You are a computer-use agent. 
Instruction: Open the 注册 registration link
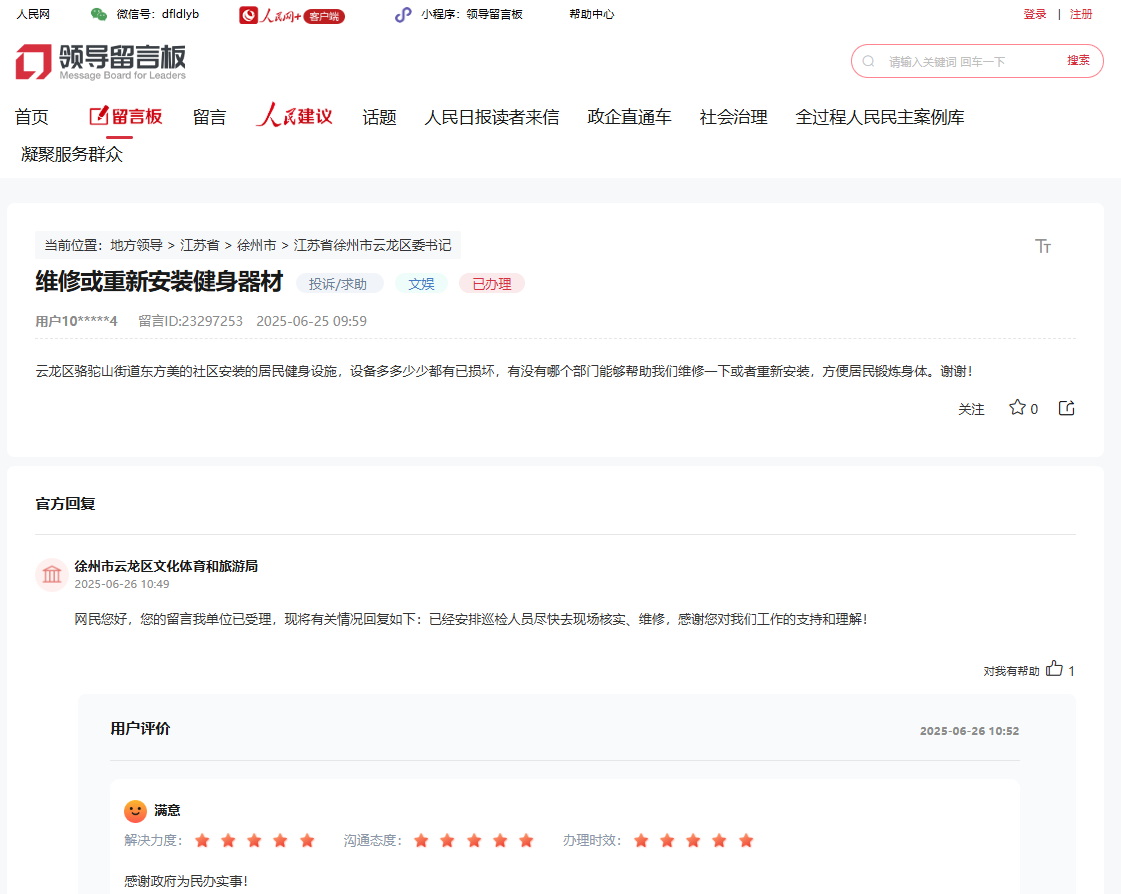[x=1081, y=15]
